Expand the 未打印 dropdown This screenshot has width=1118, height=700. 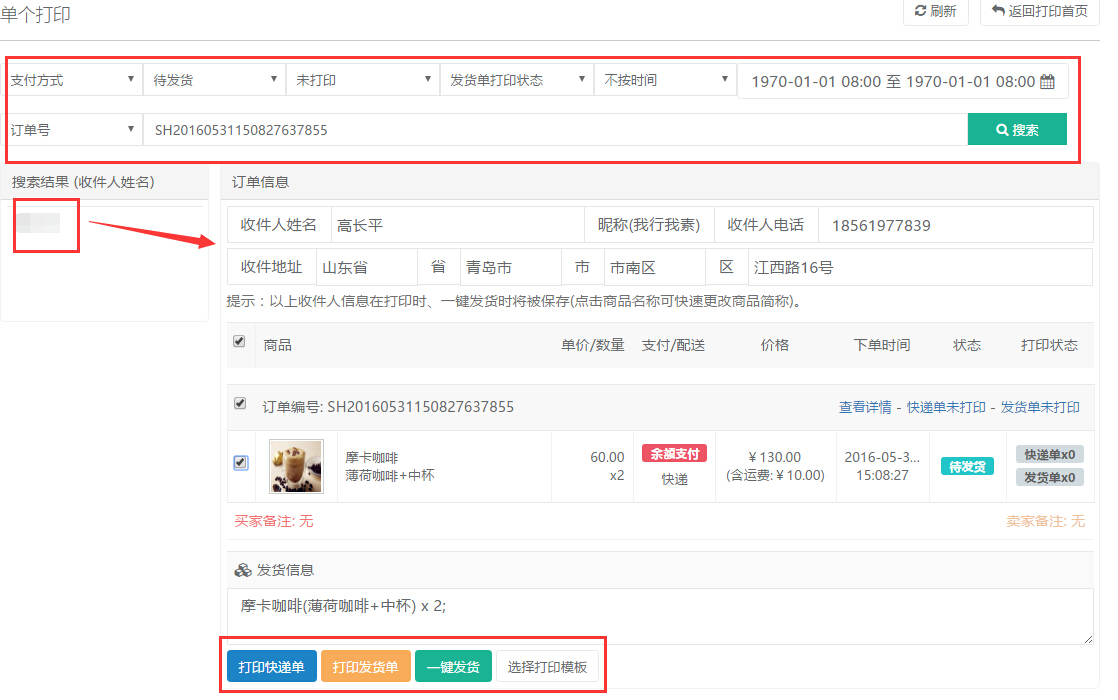[x=360, y=80]
